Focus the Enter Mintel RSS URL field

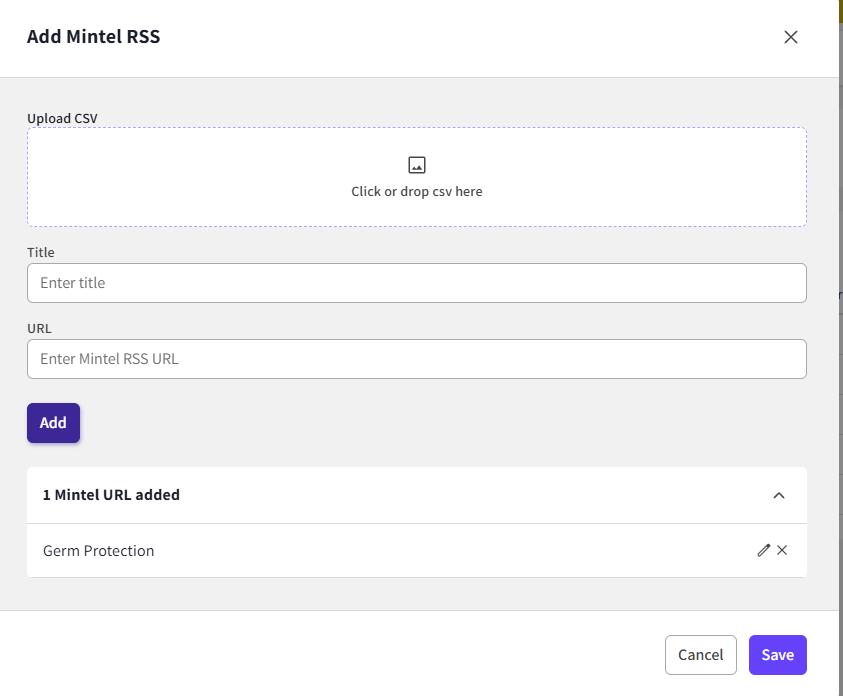[417, 359]
